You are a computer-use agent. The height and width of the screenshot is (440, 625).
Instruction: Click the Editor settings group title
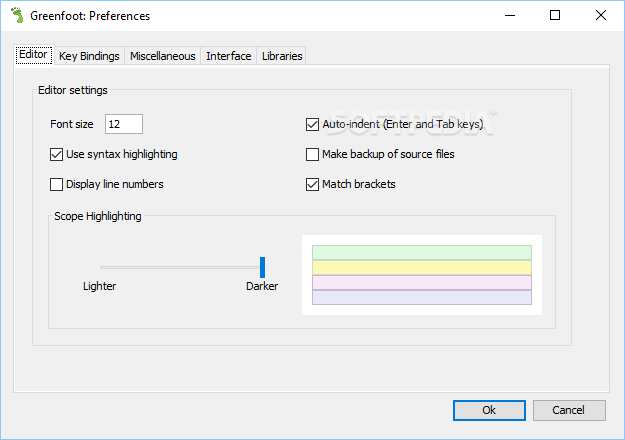tap(73, 90)
